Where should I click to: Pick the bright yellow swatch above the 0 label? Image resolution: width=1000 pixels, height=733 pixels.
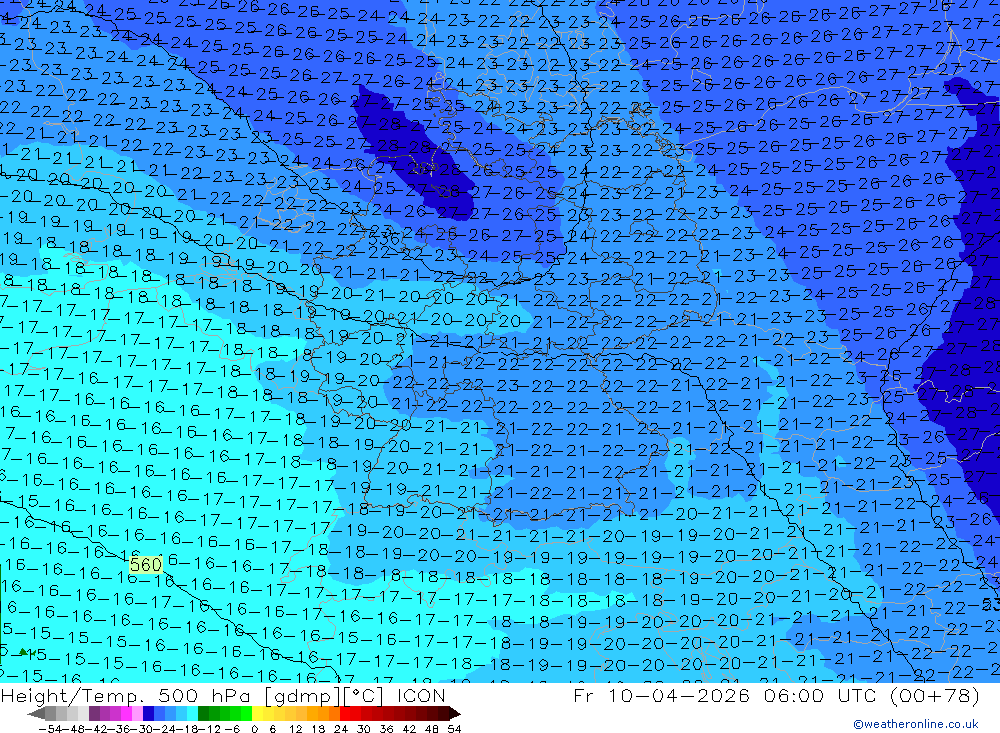[258, 713]
